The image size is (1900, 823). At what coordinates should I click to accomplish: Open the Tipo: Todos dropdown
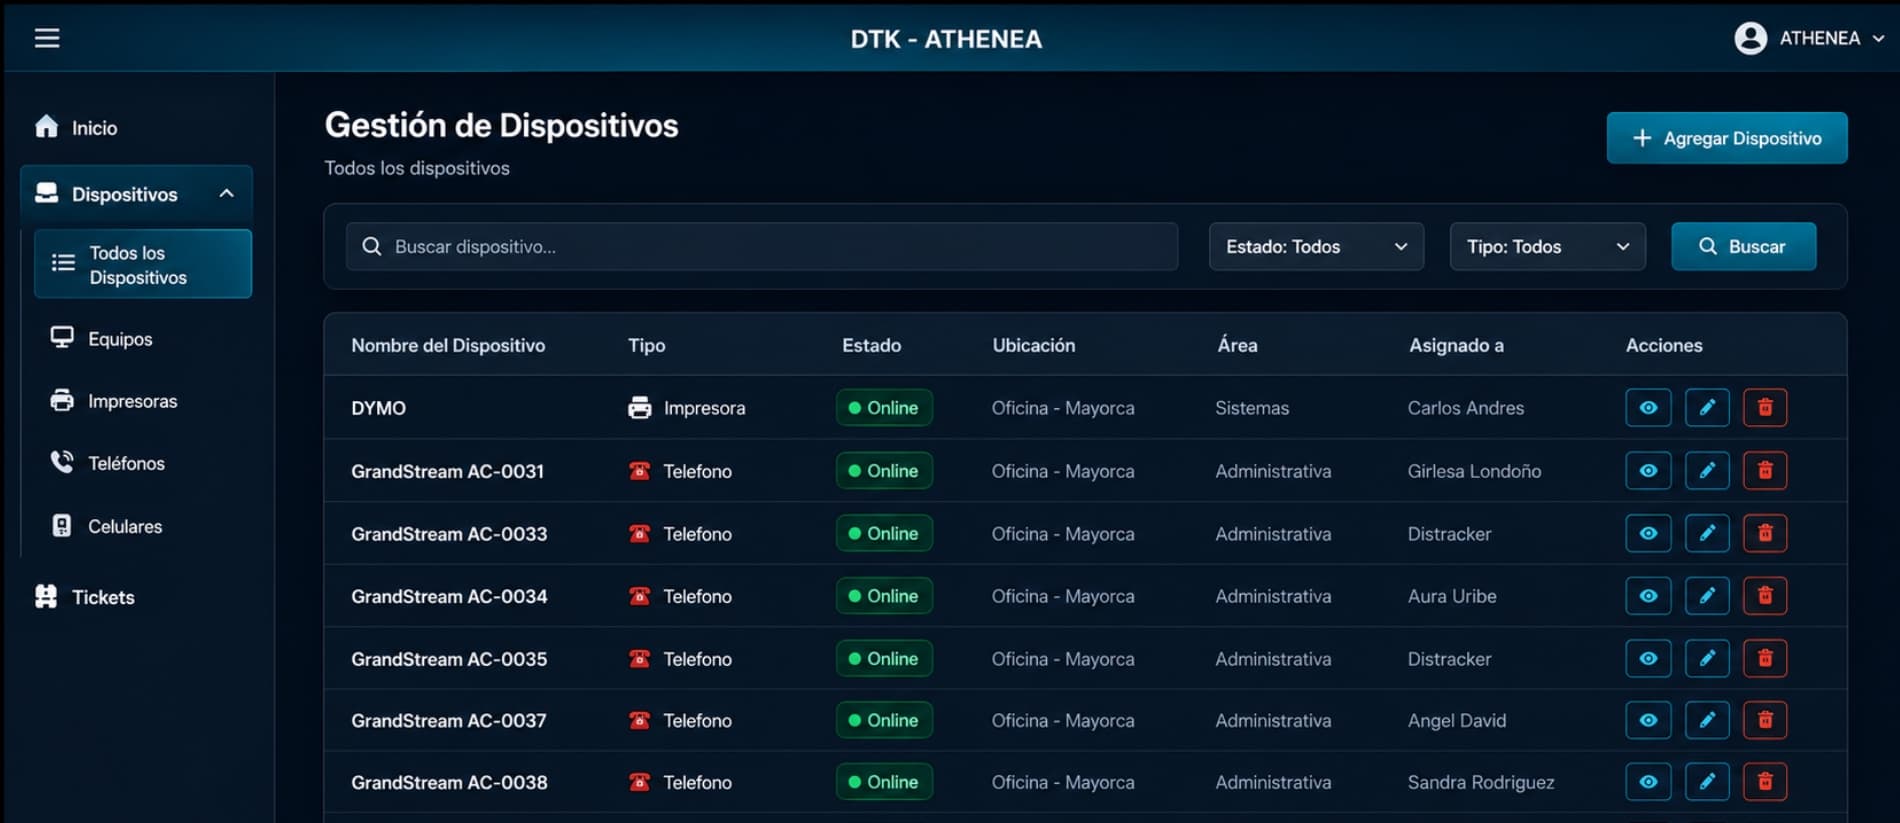tap(1547, 247)
